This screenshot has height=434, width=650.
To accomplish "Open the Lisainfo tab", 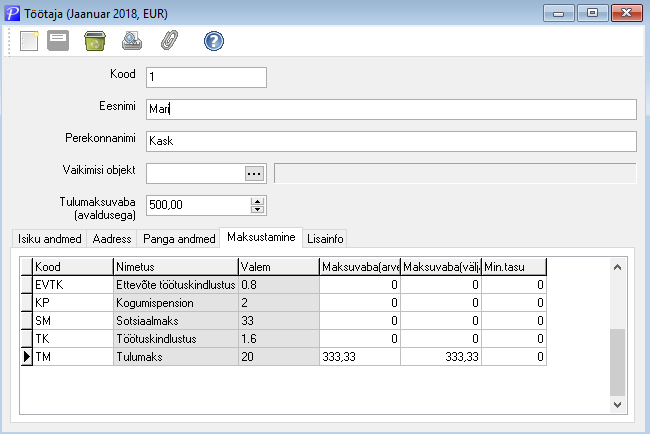I will coord(325,239).
